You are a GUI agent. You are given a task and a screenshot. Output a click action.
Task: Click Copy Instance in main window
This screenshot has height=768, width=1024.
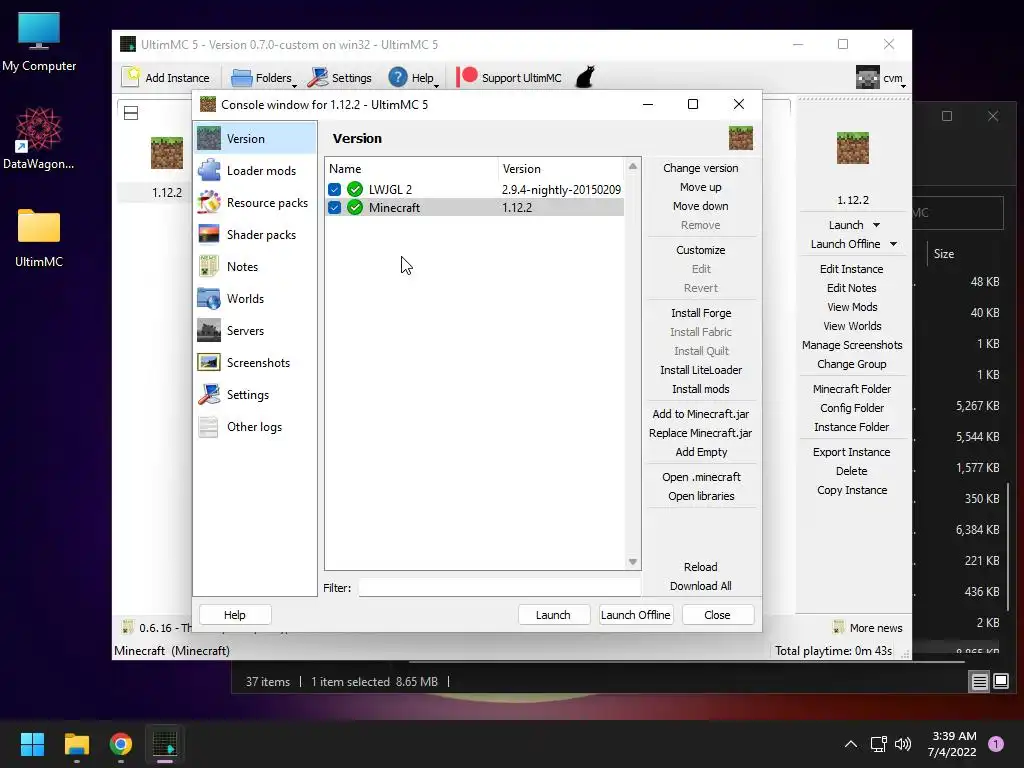coord(852,490)
